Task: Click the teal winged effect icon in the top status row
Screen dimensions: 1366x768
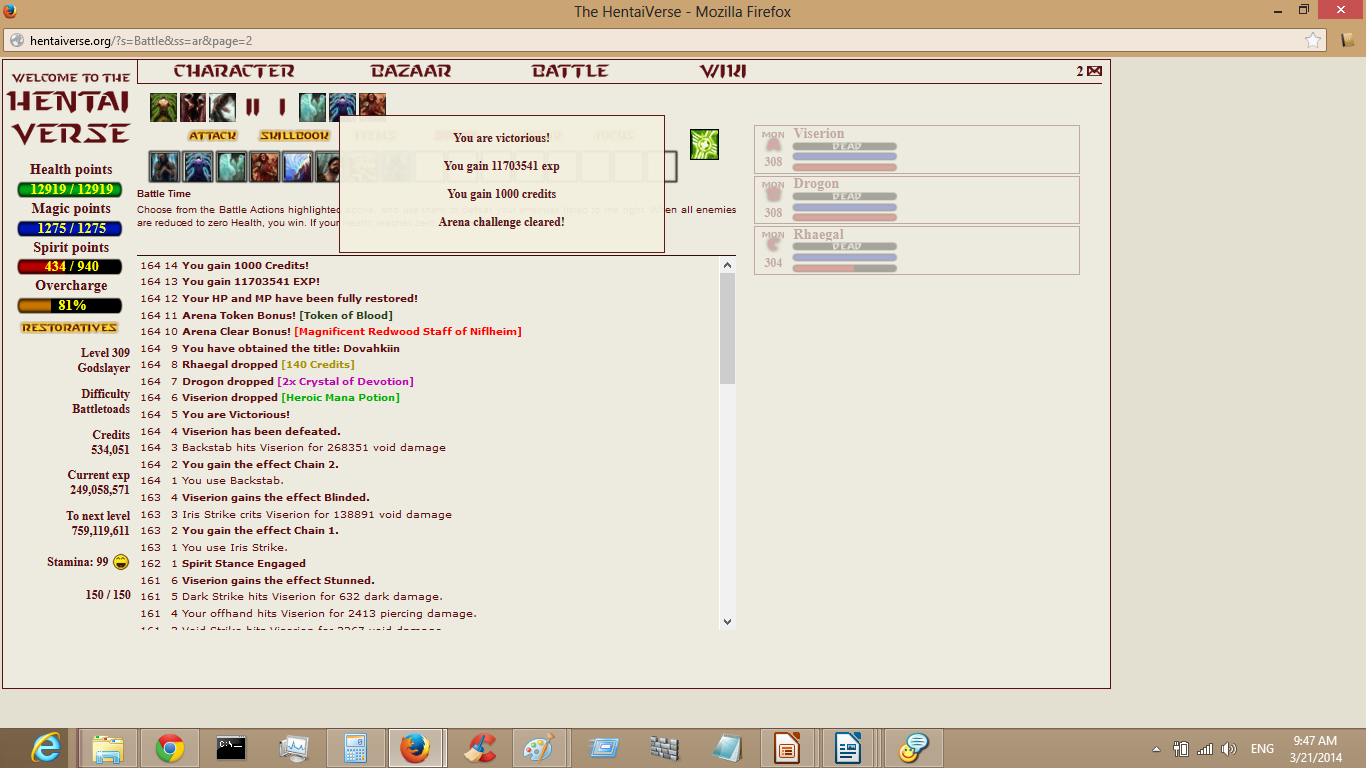Action: click(x=313, y=106)
